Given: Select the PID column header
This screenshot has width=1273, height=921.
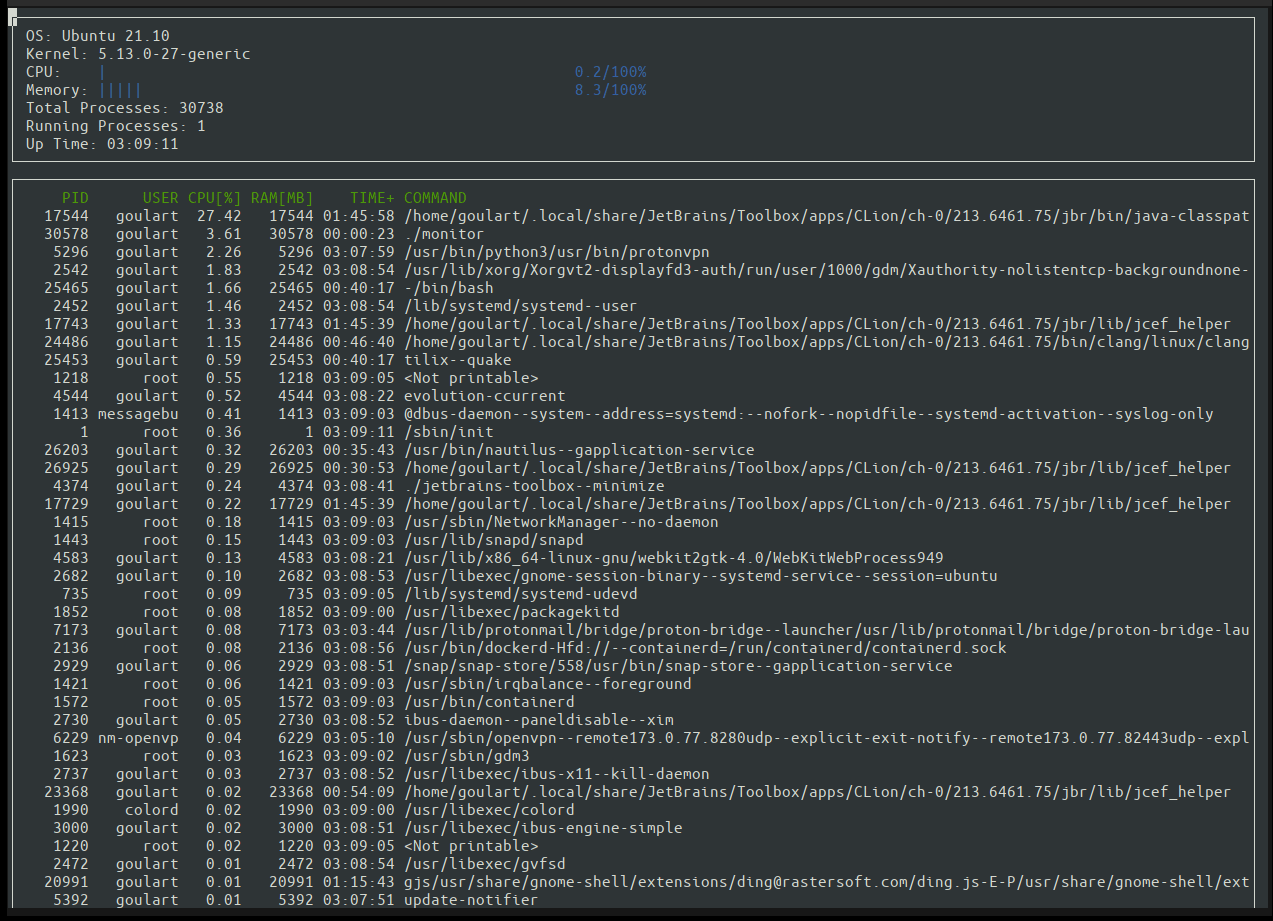Looking at the screenshot, I should coord(74,197).
